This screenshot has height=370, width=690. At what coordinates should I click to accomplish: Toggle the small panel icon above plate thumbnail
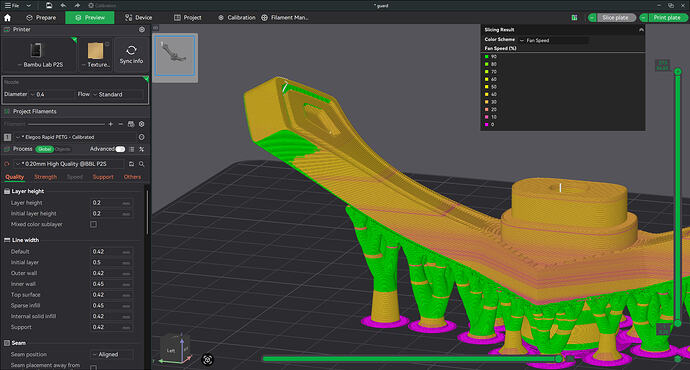point(155,28)
